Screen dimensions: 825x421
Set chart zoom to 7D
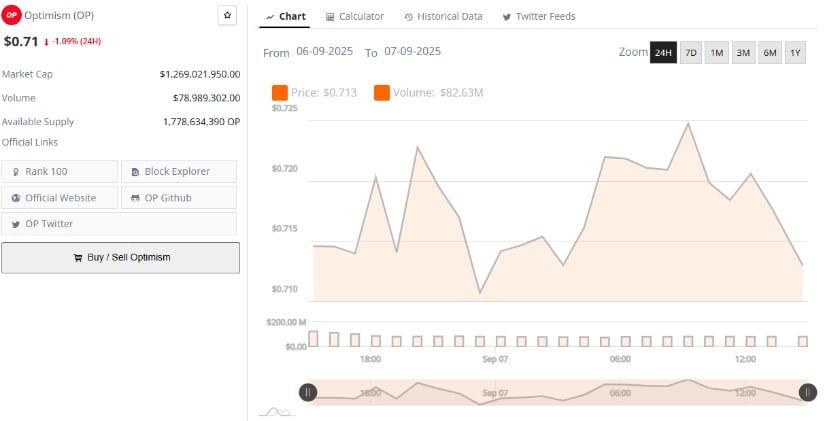click(x=691, y=53)
